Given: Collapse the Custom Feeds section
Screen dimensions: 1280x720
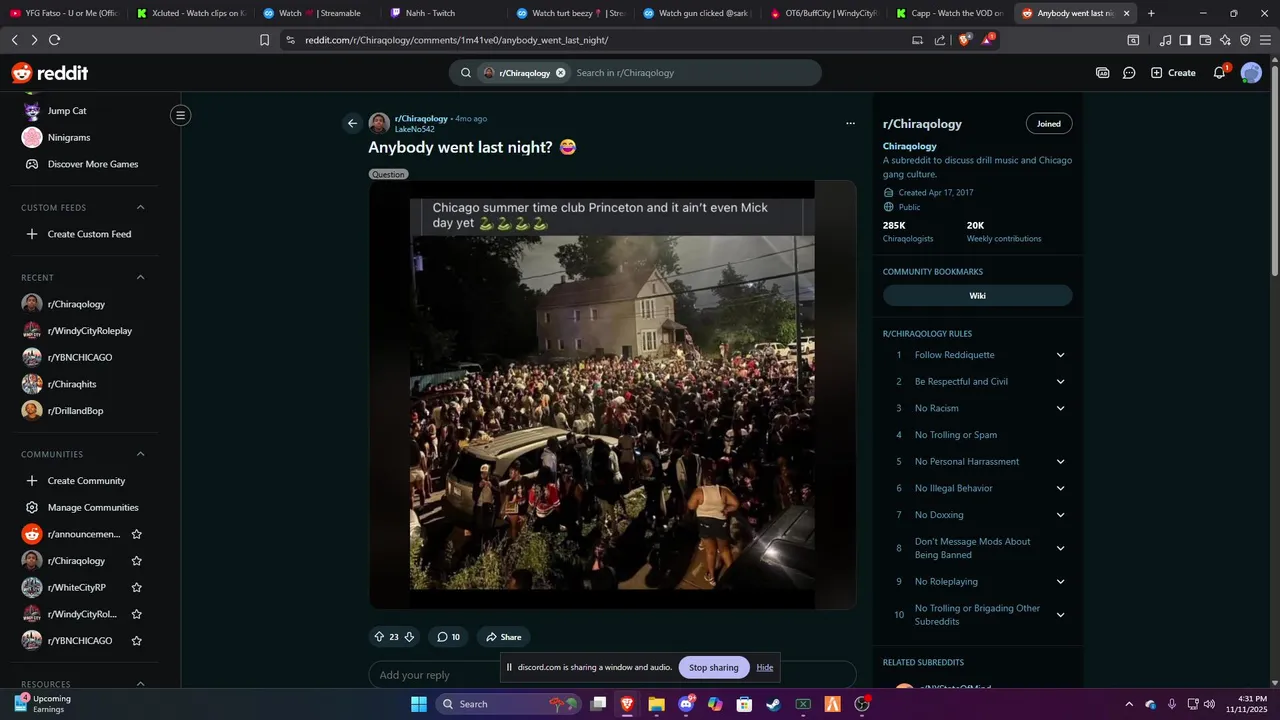Looking at the screenshot, I should (x=140, y=208).
